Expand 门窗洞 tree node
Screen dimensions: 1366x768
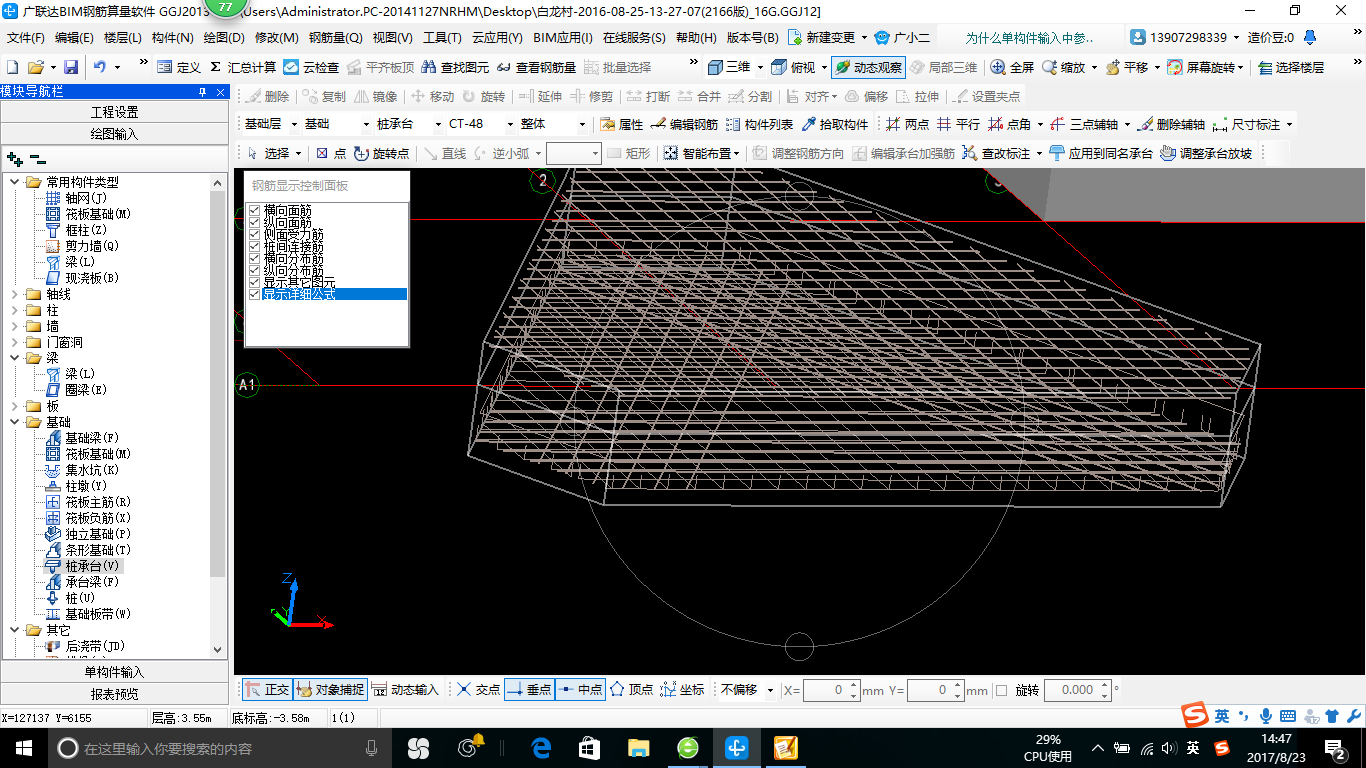[14, 342]
